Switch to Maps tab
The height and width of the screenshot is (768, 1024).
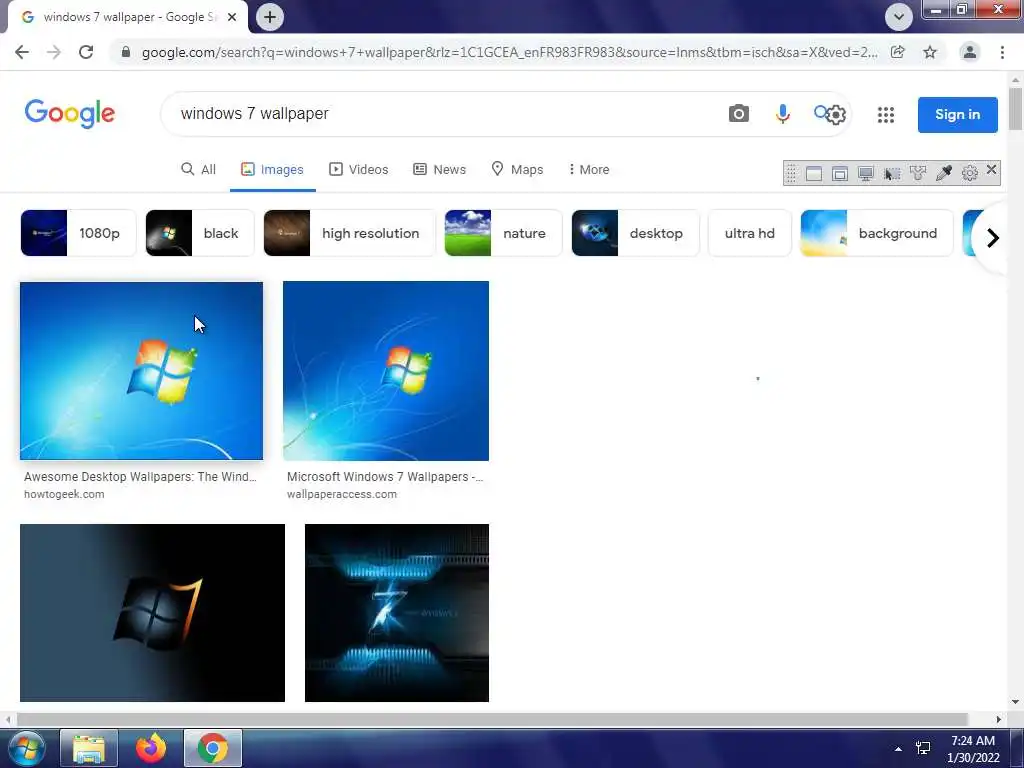pos(517,169)
